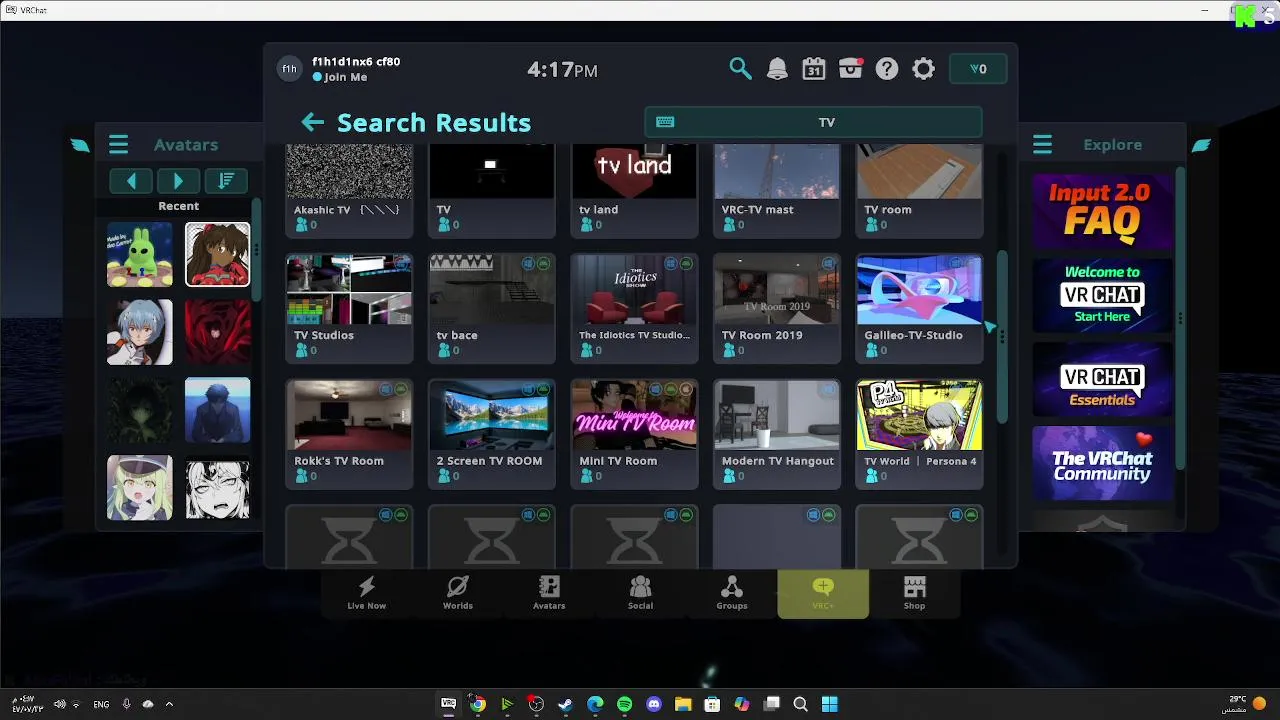
Task: Select the red dark avatar thumbnail
Action: [x=217, y=332]
